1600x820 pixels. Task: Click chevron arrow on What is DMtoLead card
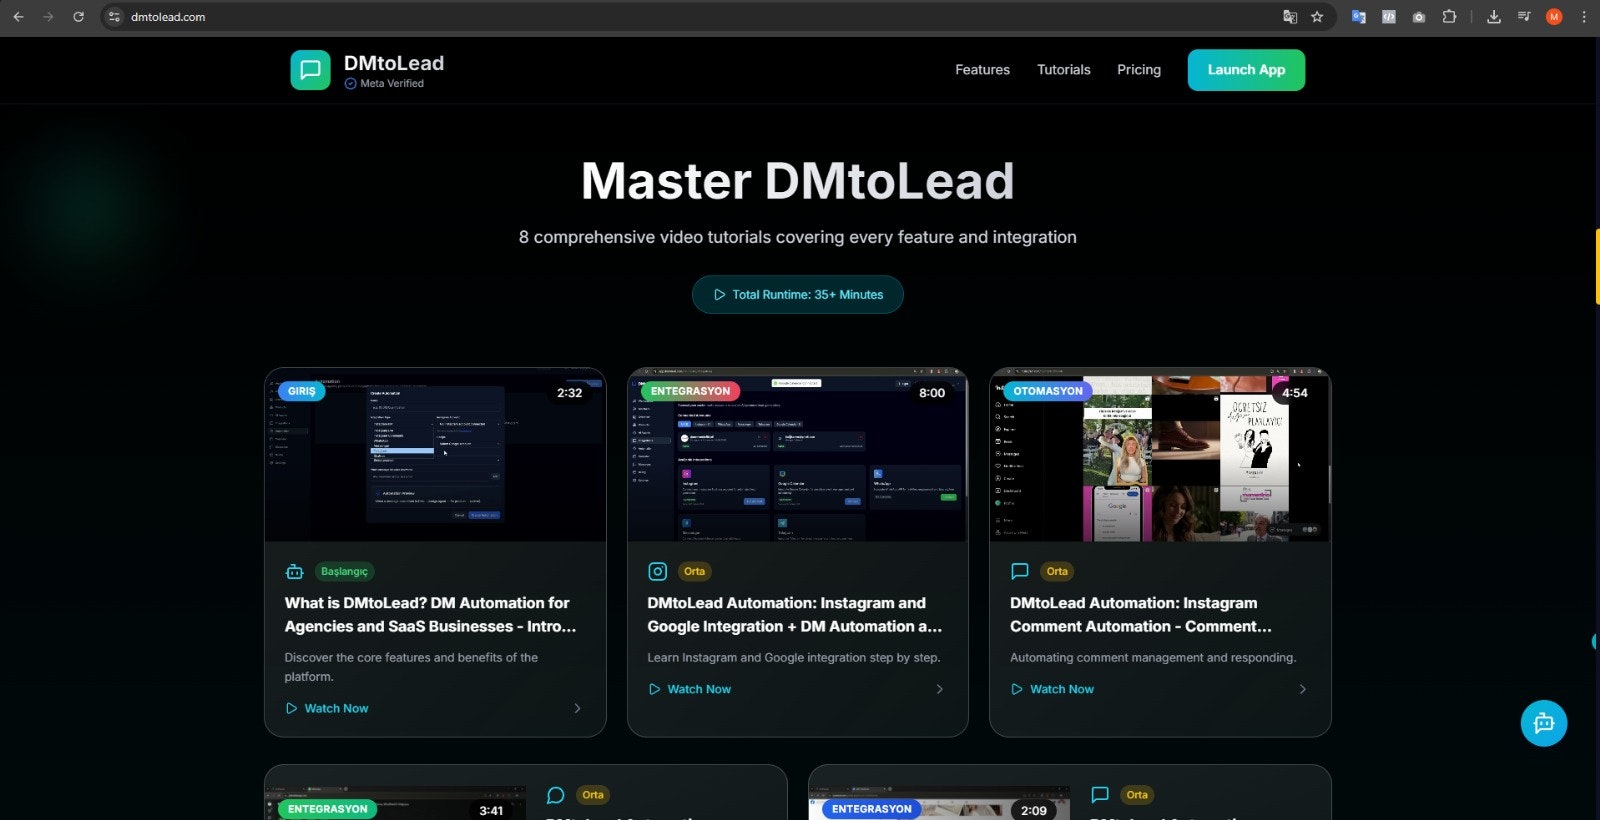click(577, 708)
